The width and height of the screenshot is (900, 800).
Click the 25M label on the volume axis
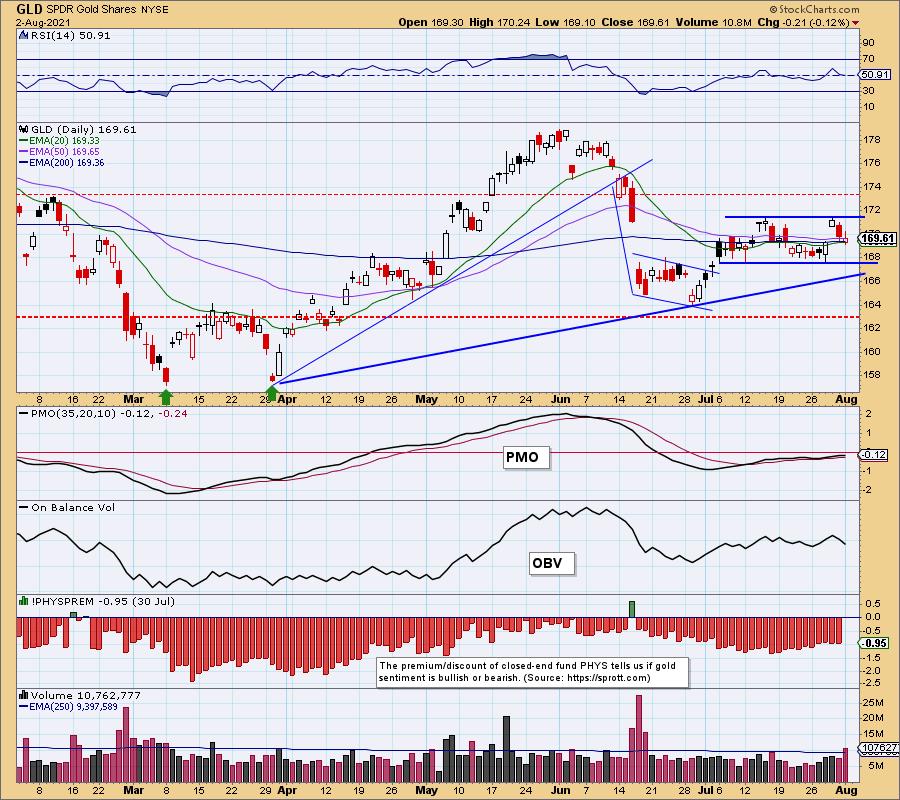coord(872,702)
